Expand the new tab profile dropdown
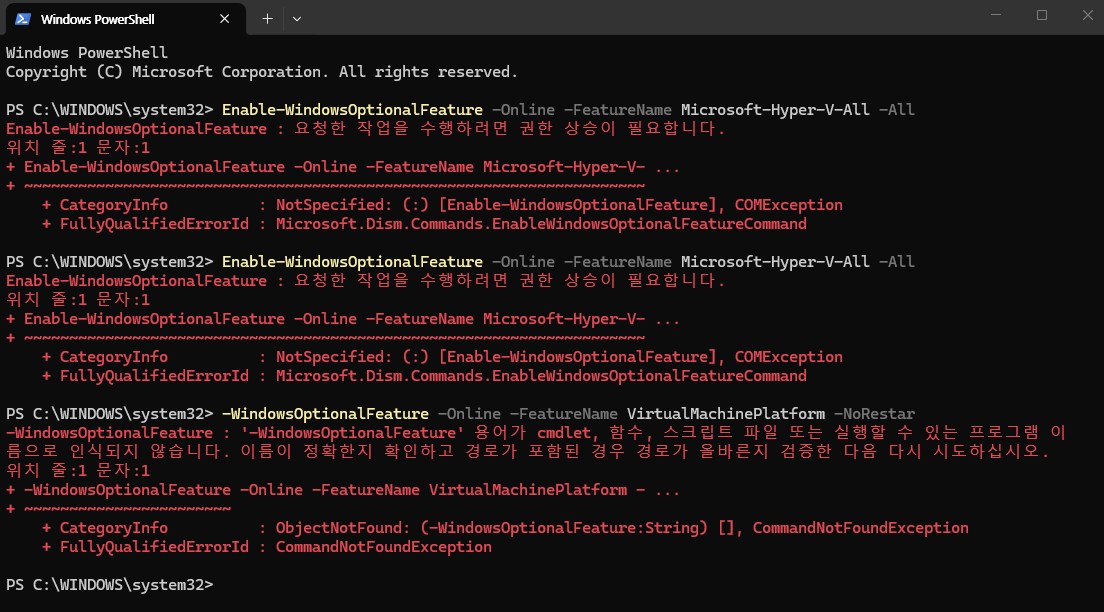Image resolution: width=1104 pixels, height=612 pixels. point(297,19)
